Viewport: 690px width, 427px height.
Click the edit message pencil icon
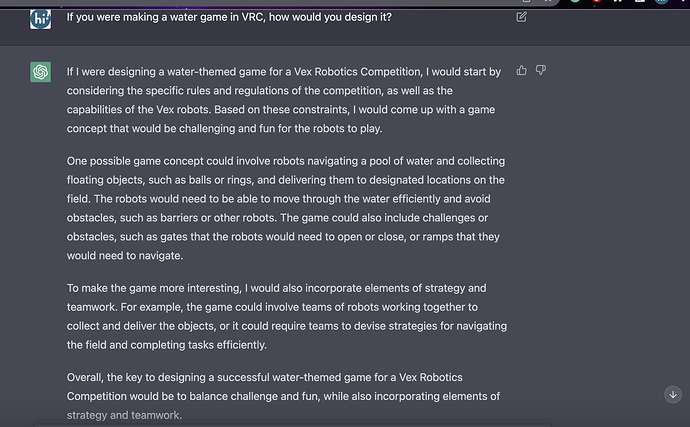[522, 17]
